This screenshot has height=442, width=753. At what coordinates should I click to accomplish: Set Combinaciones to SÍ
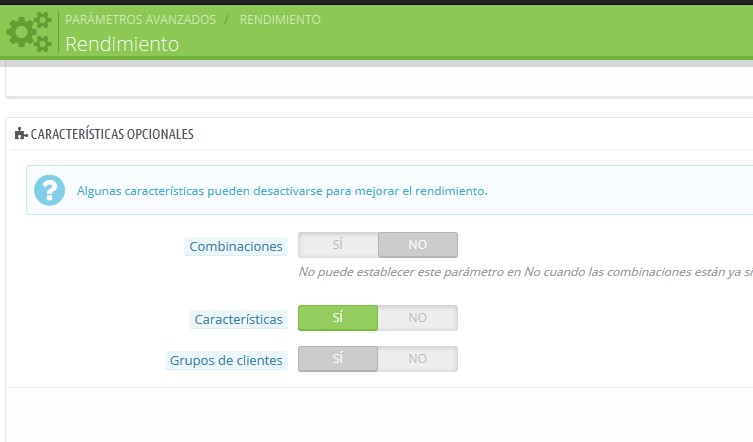(338, 245)
